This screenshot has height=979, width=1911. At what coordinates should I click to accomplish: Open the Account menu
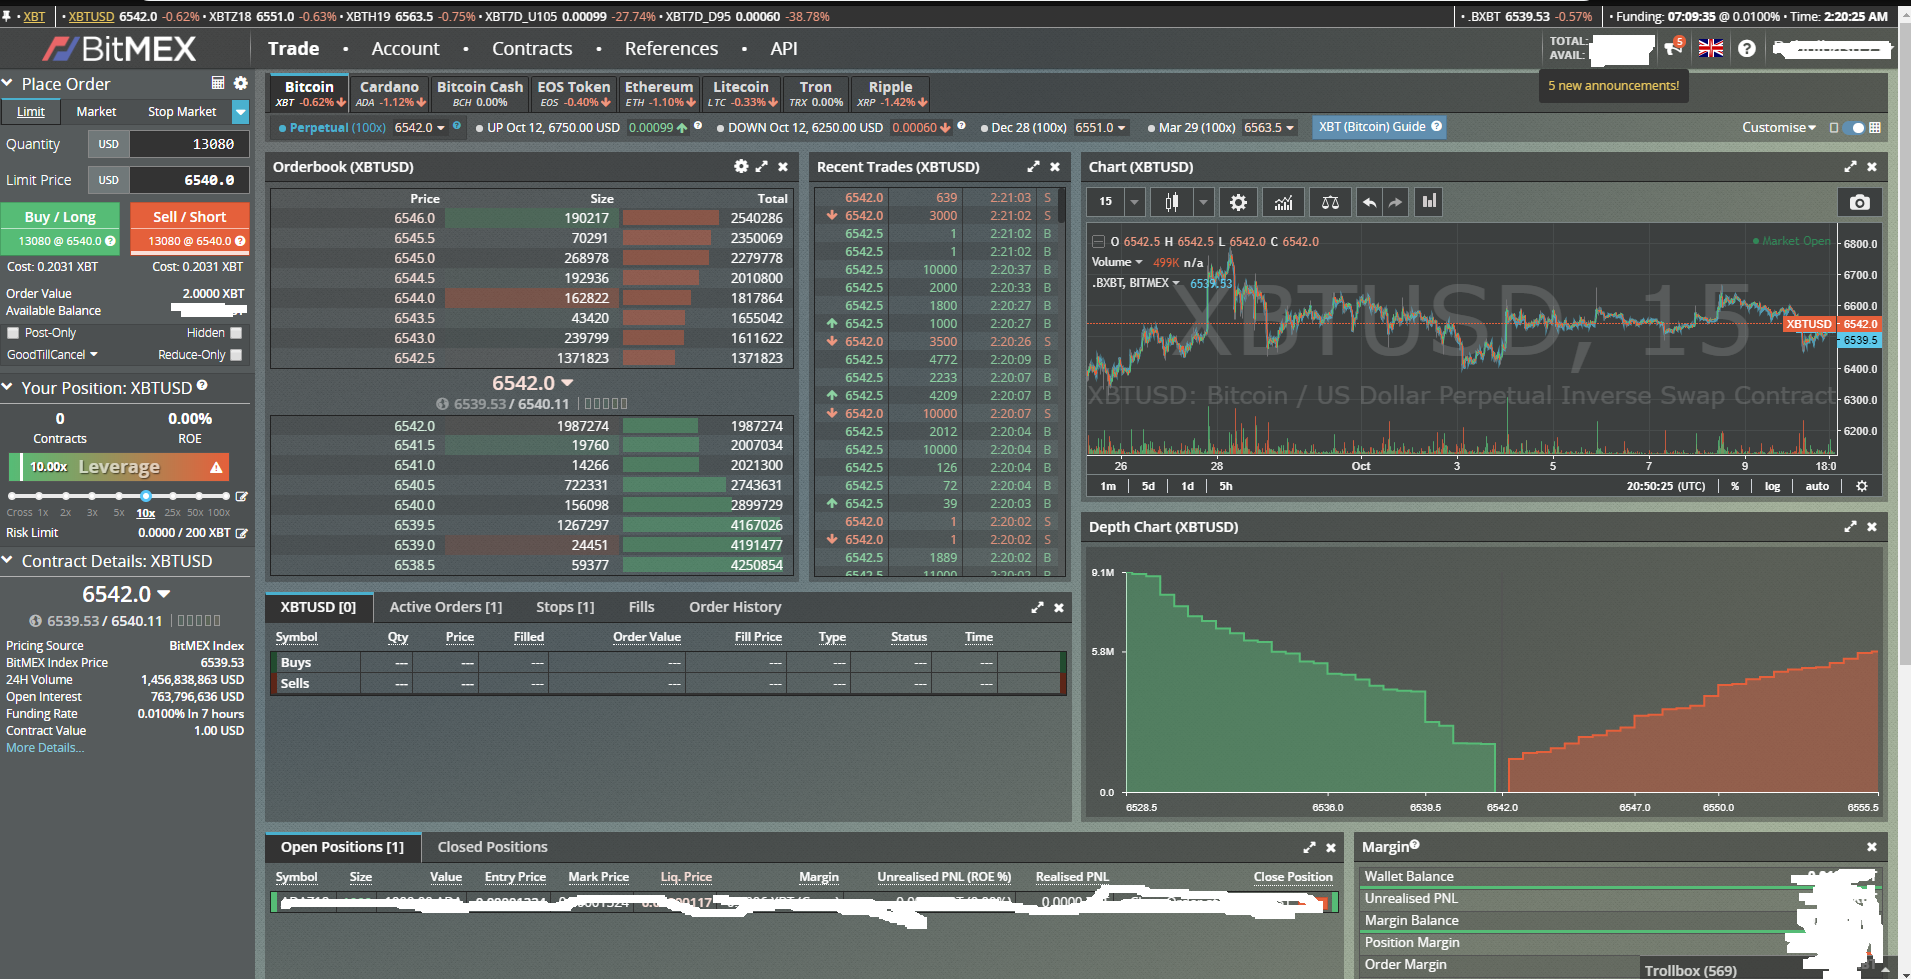click(x=405, y=49)
